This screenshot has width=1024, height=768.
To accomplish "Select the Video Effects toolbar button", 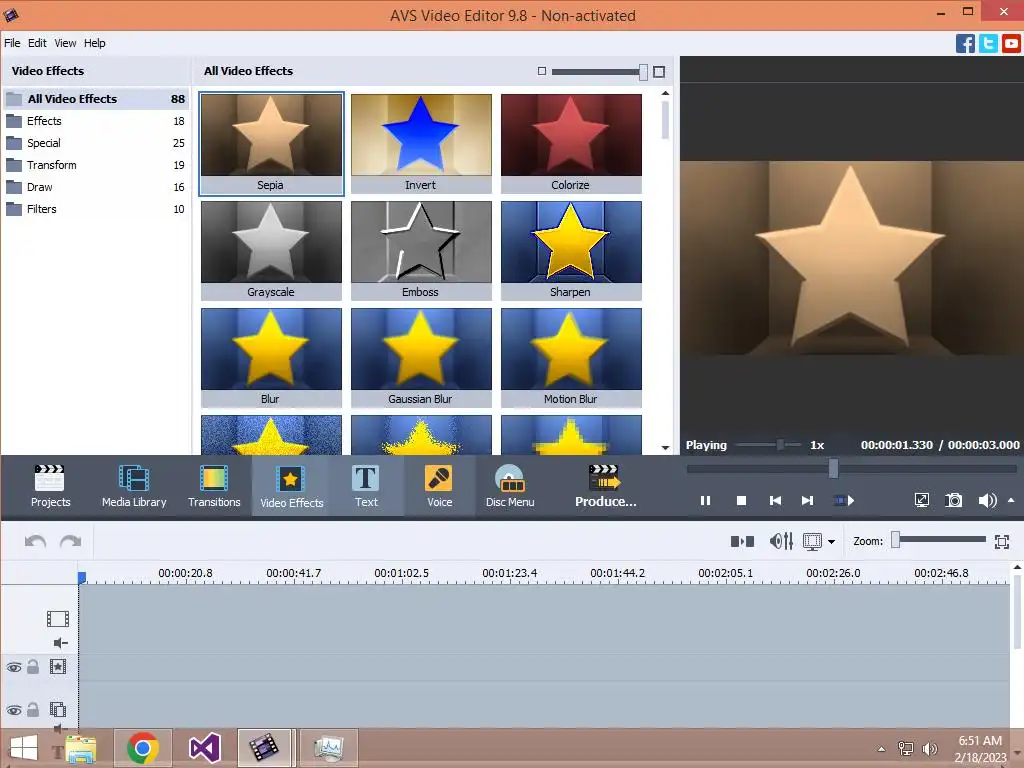I will coord(291,486).
